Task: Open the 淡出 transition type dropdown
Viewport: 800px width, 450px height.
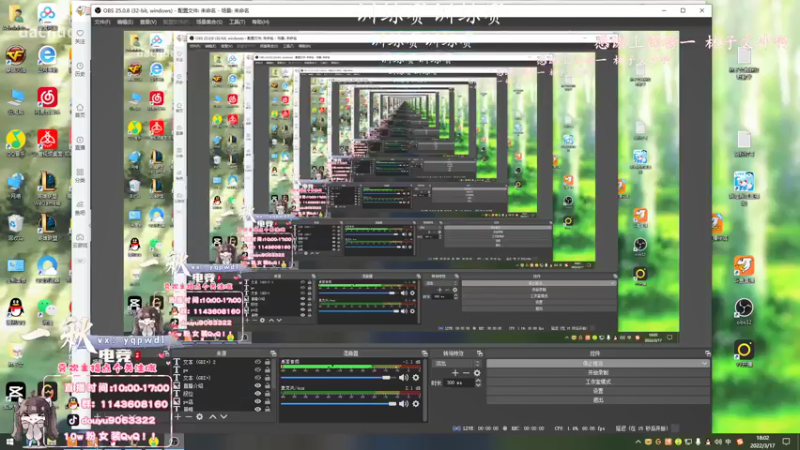Action: (x=457, y=363)
